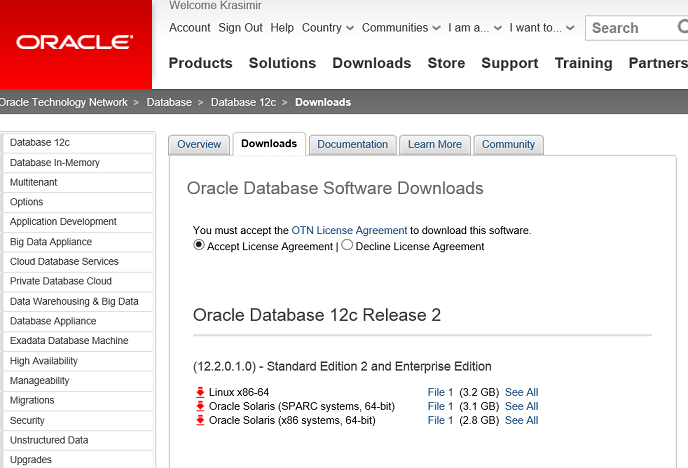The height and width of the screenshot is (468, 688).
Task: Open the Solutions main menu
Action: click(x=282, y=63)
